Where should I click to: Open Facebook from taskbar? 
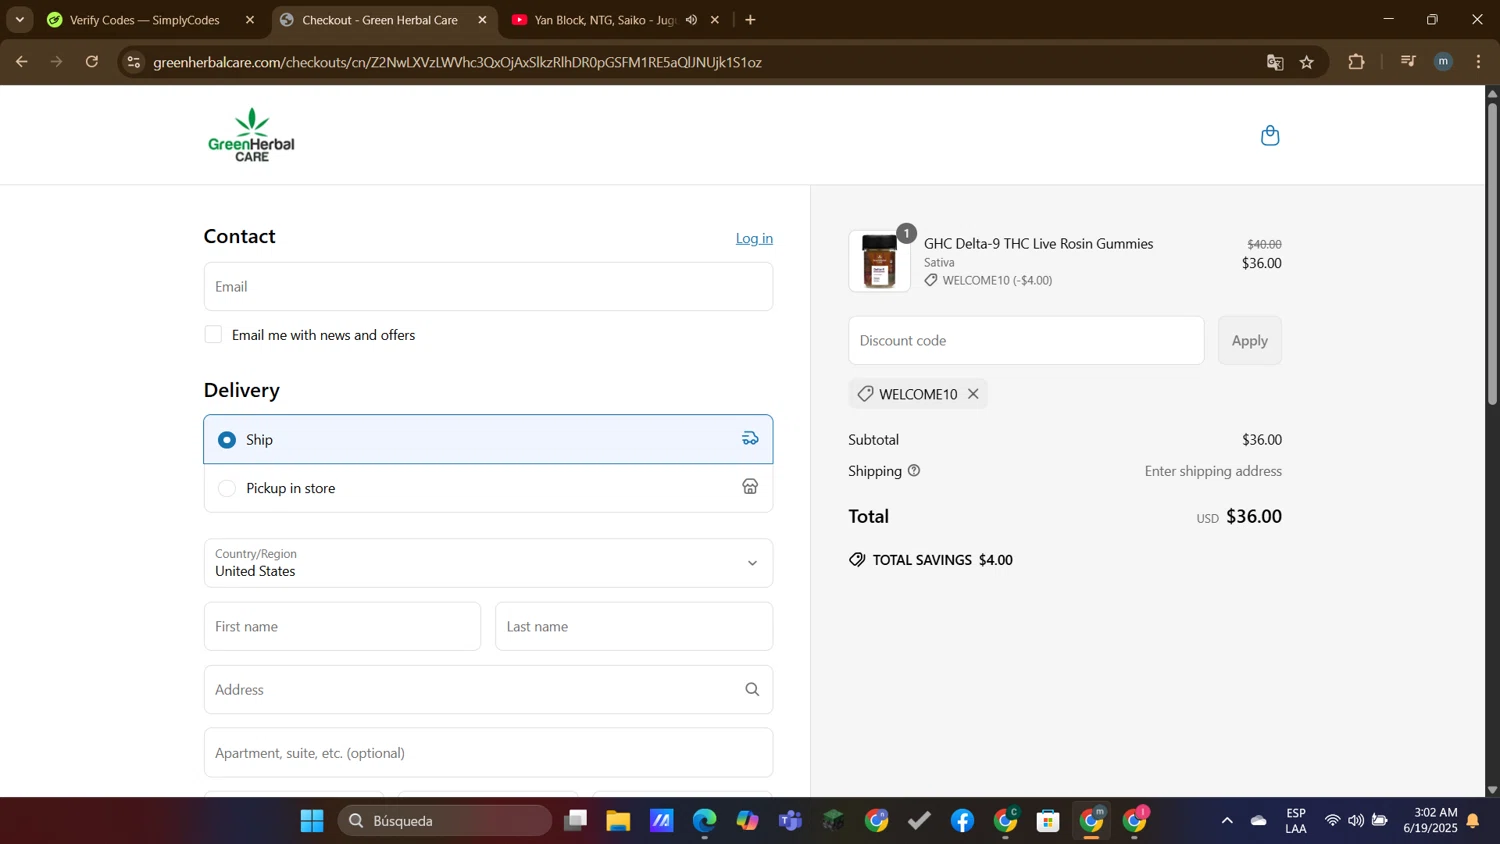(x=962, y=821)
